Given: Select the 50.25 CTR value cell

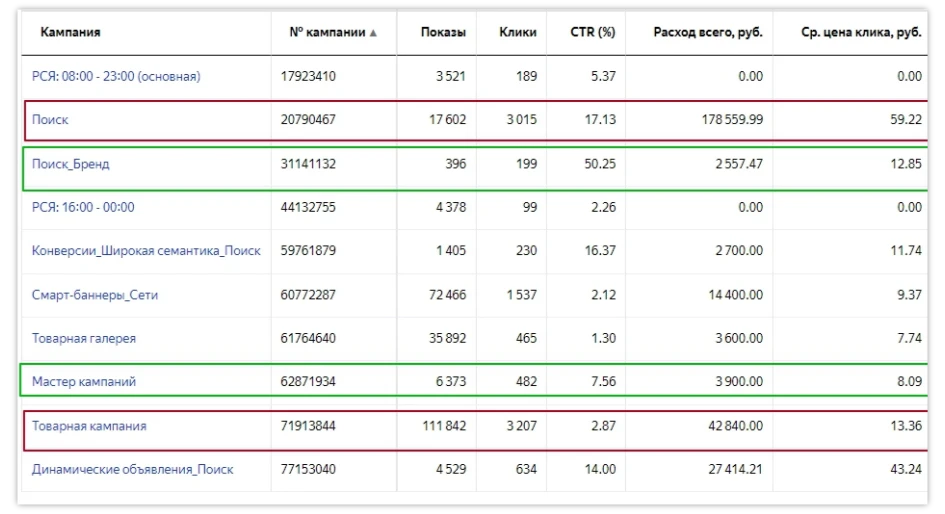Looking at the screenshot, I should point(599,164).
